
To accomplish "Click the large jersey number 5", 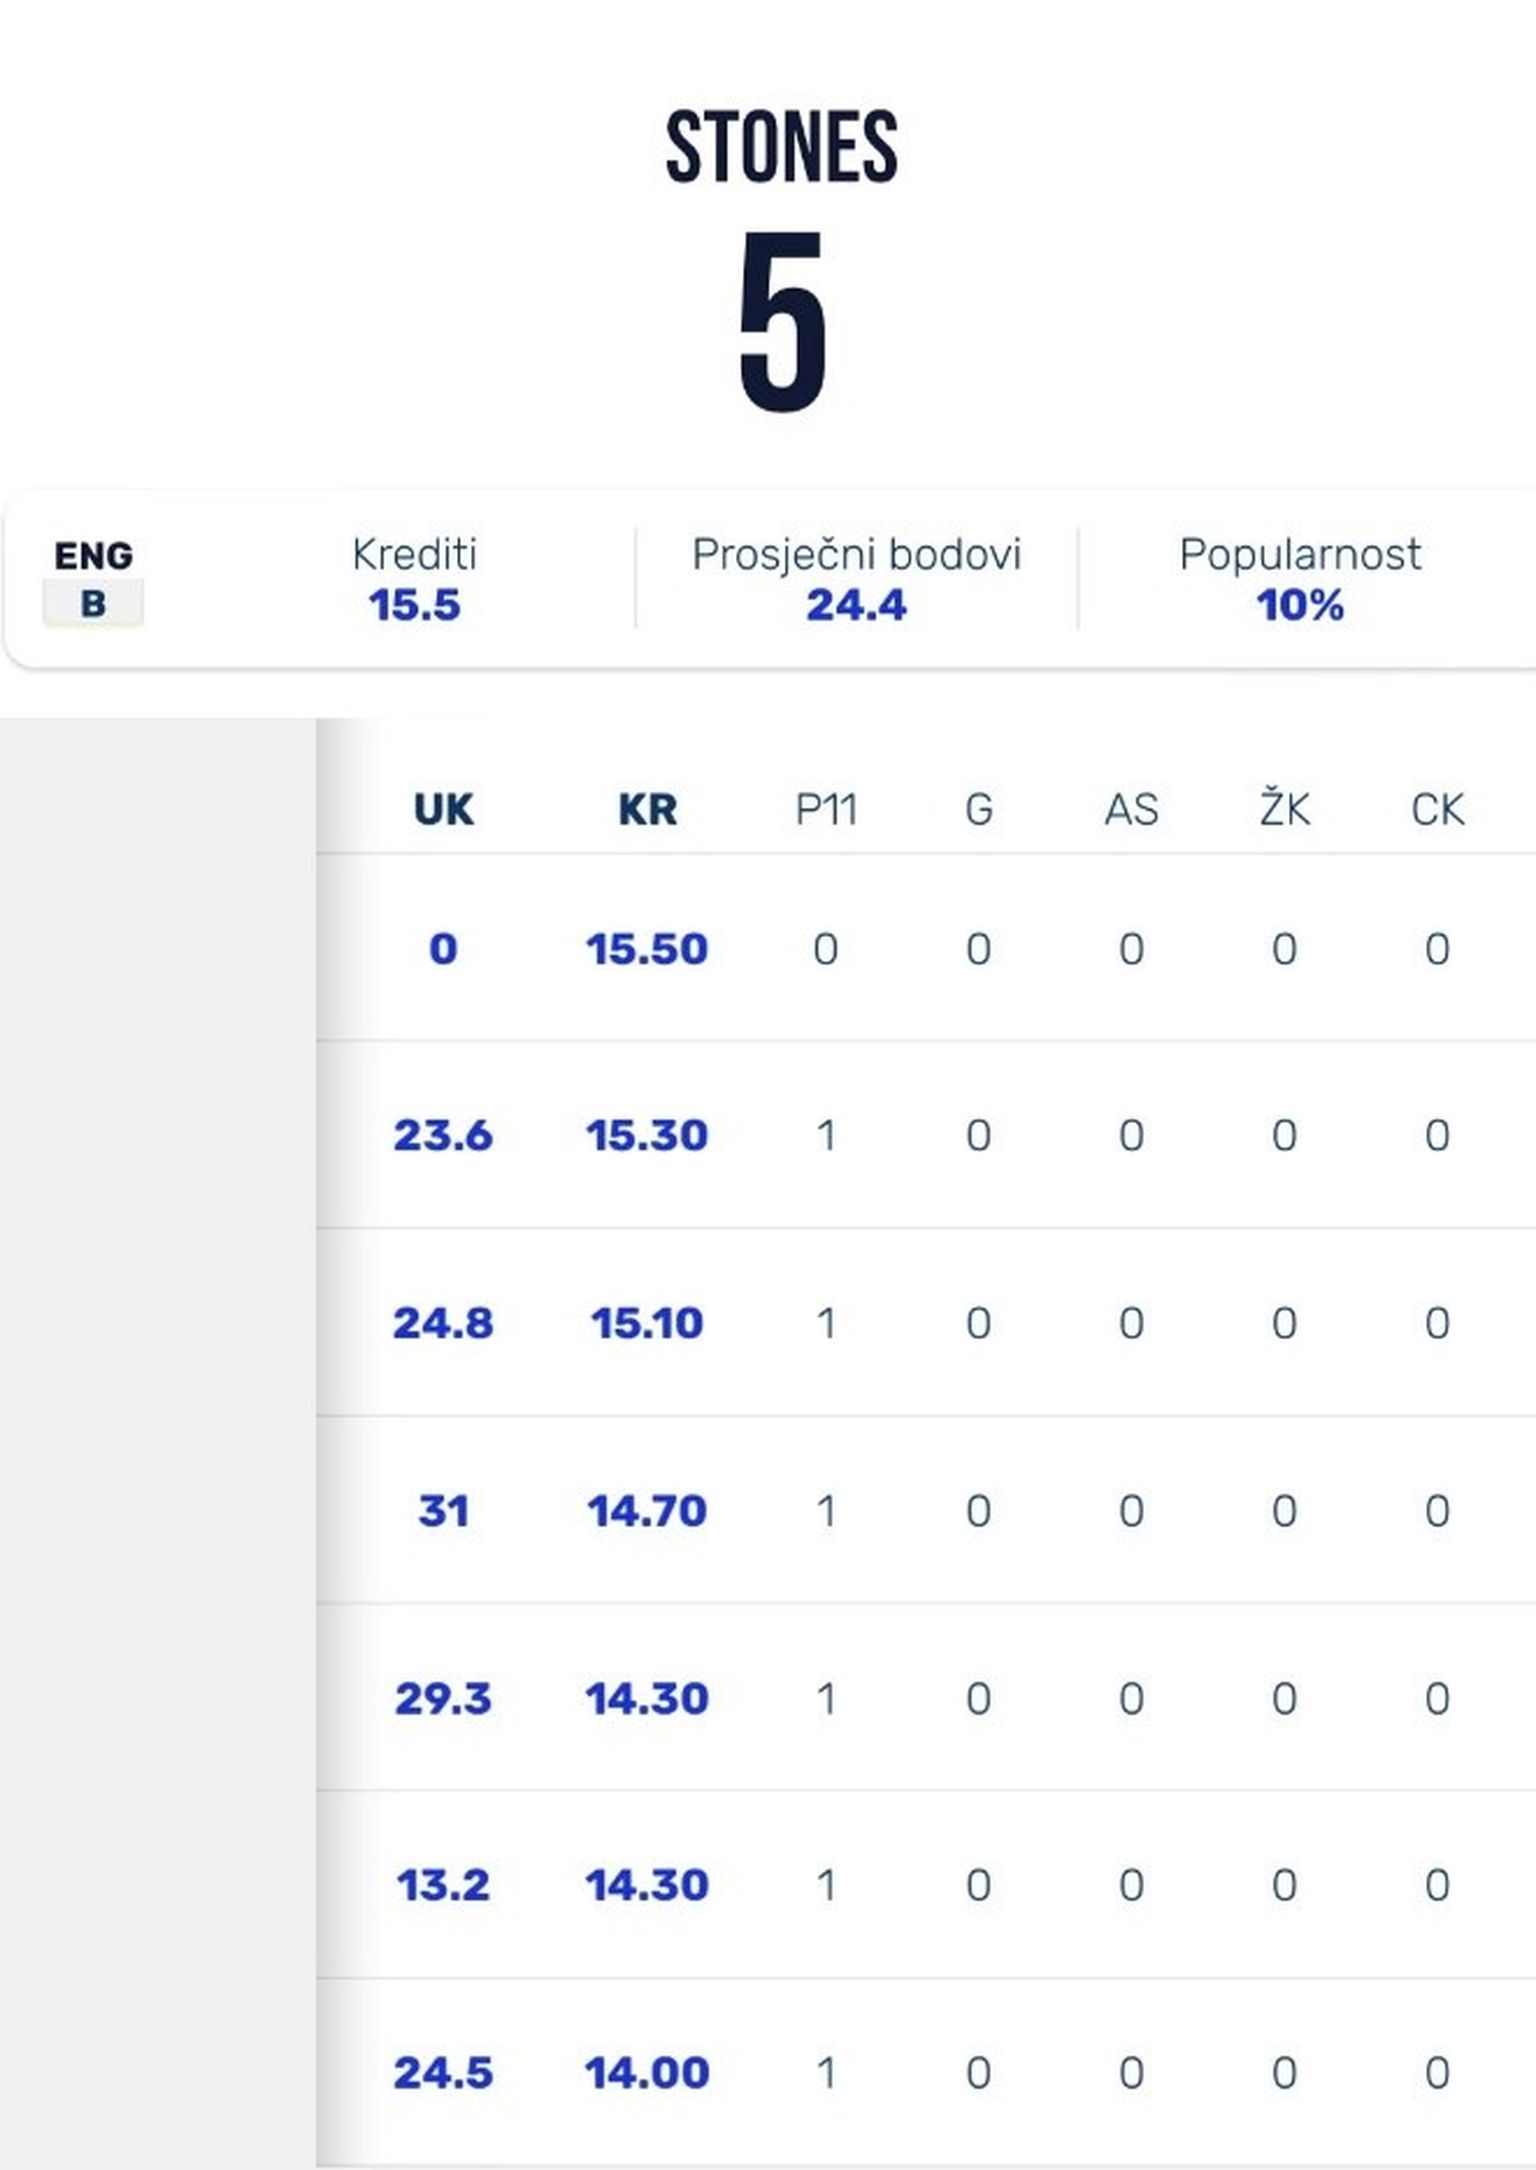I will pyautogui.click(x=782, y=320).
